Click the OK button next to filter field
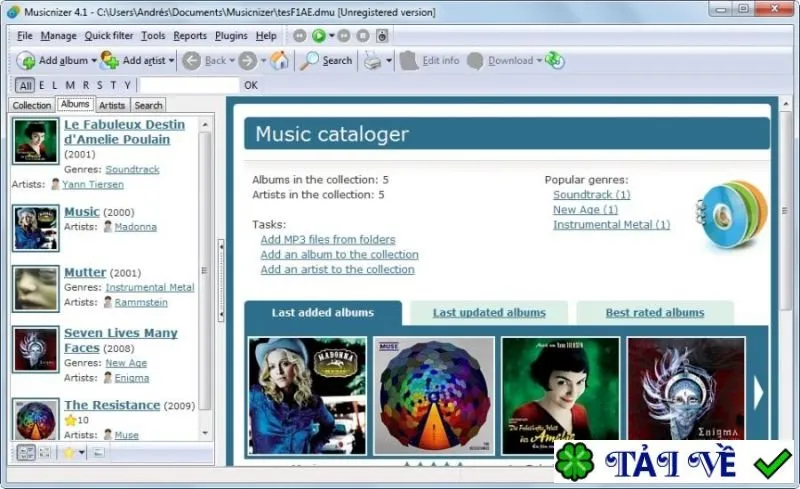 pyautogui.click(x=251, y=85)
